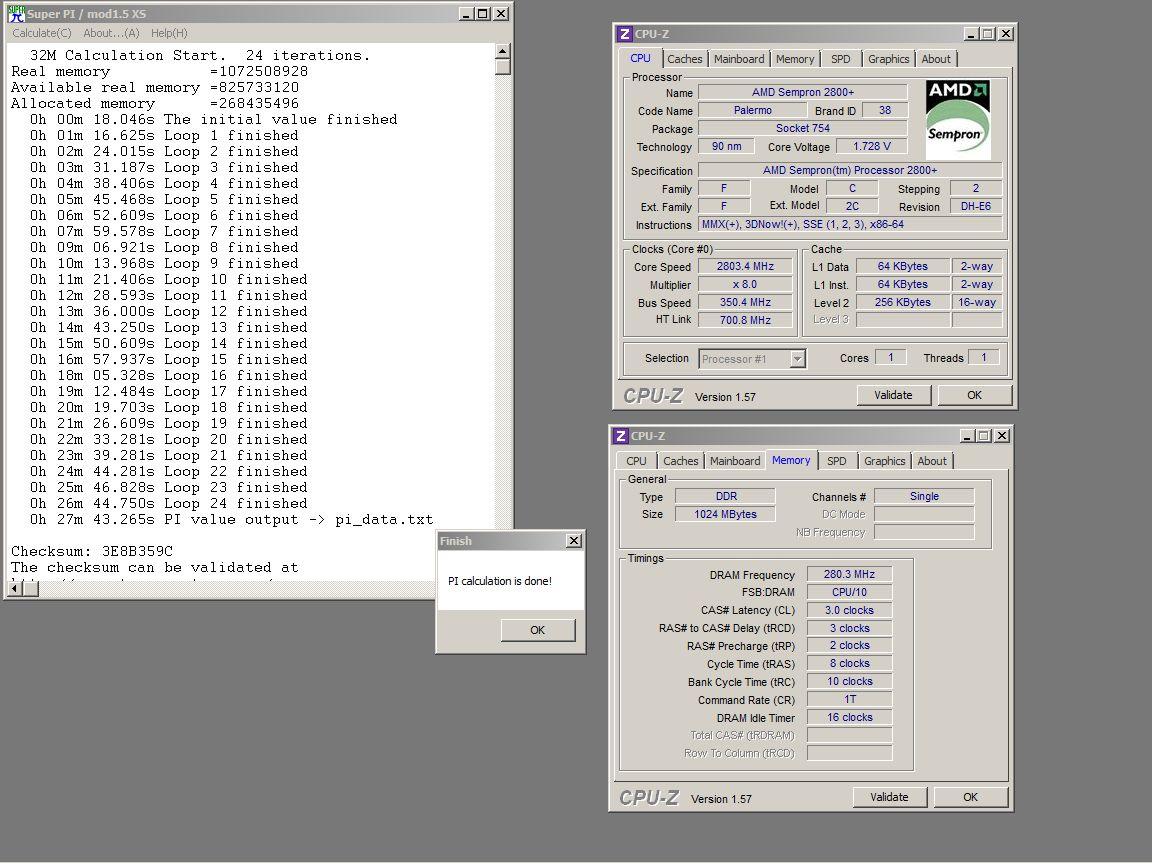This screenshot has height=864, width=1152.
Task: Click the 32M Calculation Start line
Action: [x=200, y=55]
